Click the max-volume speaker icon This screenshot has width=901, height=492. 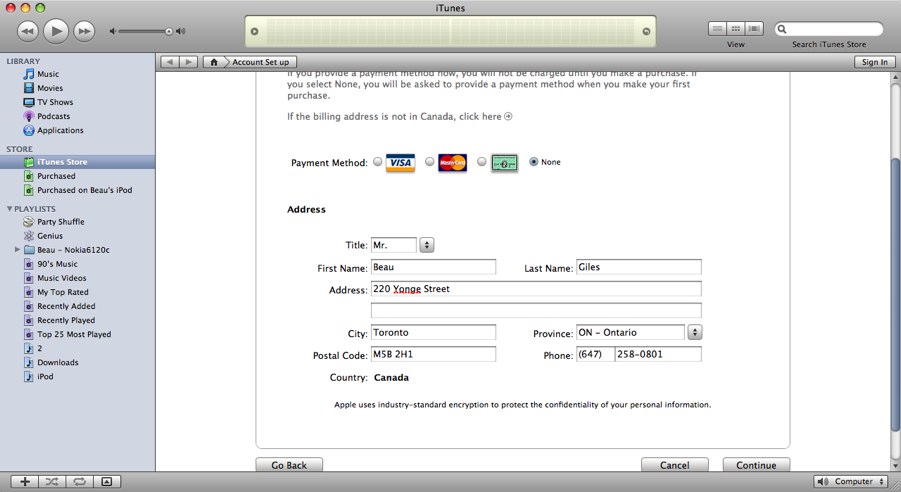pos(181,31)
